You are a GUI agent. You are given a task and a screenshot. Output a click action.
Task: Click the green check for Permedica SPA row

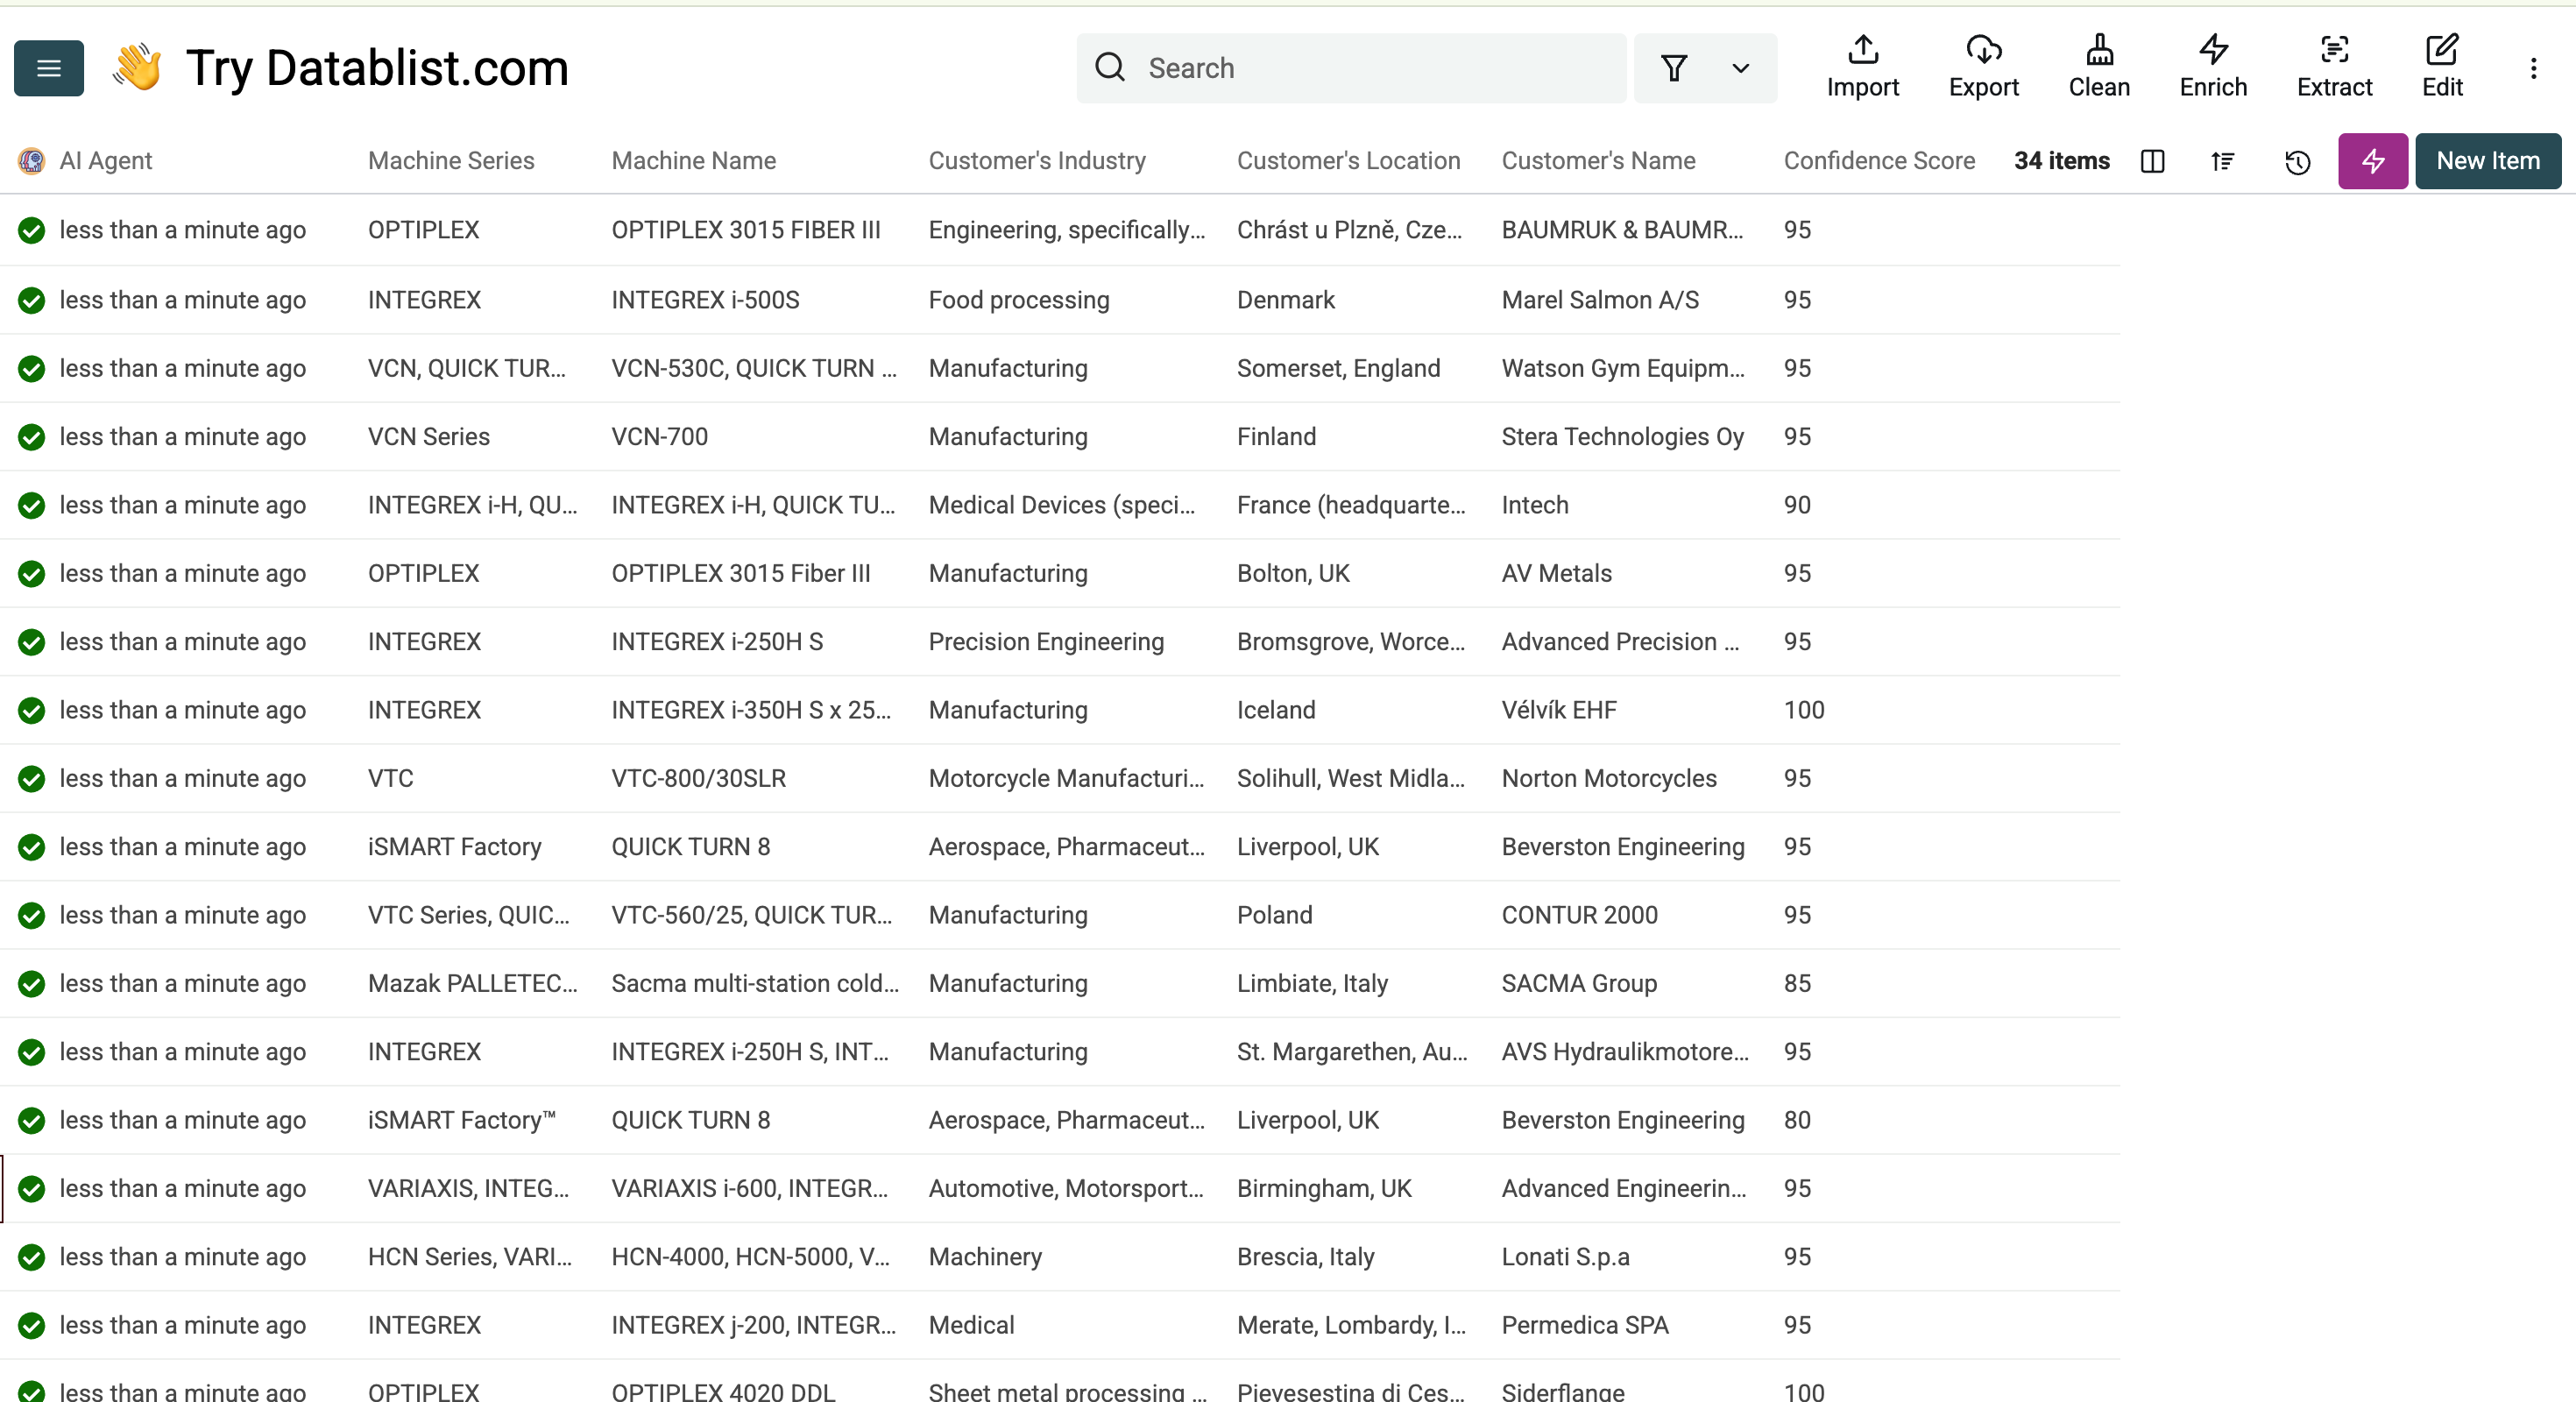point(31,1325)
